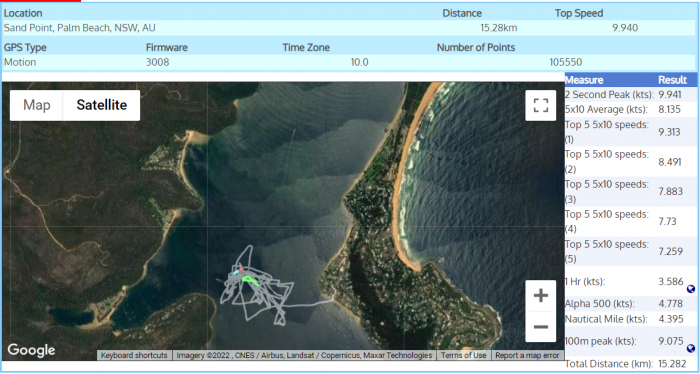Image resolution: width=700 pixels, height=374 pixels.
Task: Click the Measure column header
Action: 584,80
